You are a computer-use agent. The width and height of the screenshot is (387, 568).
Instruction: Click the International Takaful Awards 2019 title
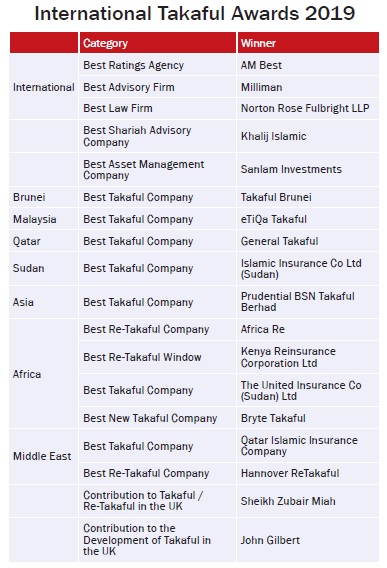[195, 14]
